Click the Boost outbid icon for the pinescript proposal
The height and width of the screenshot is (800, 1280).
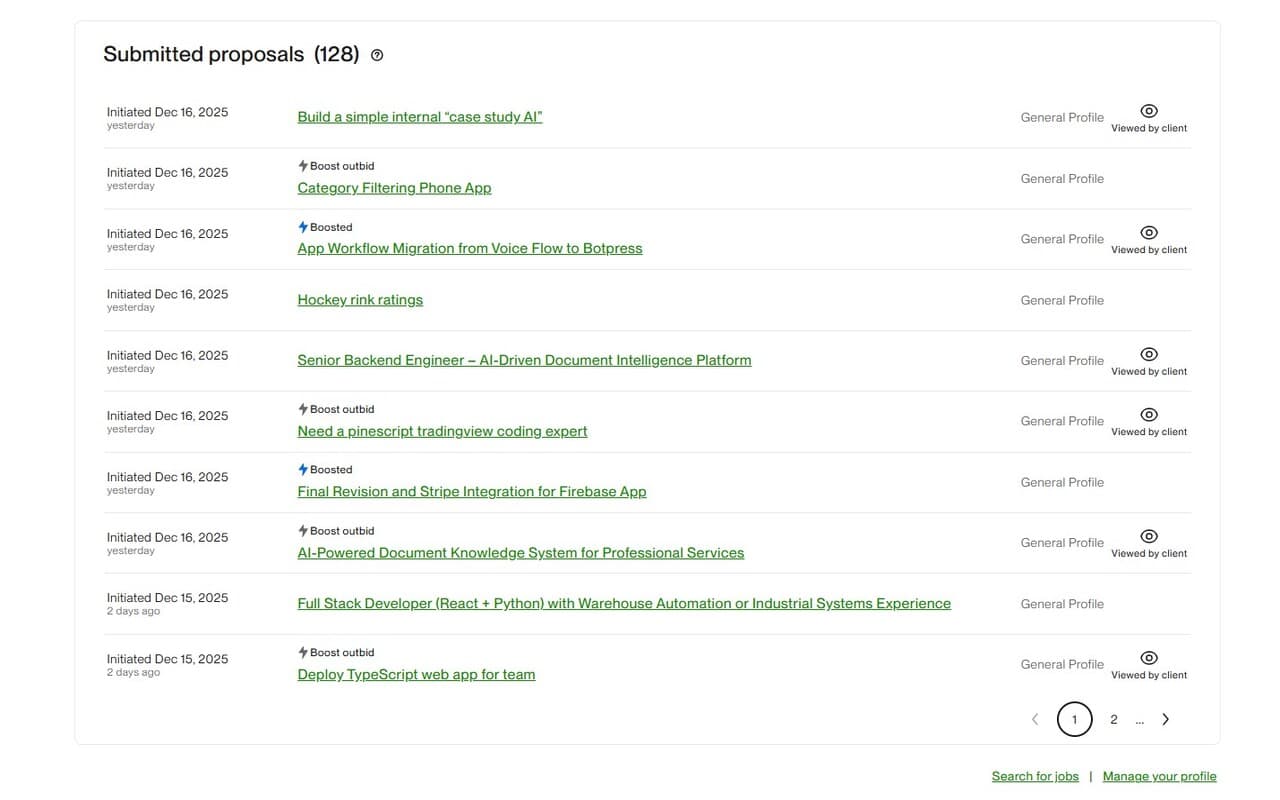pos(301,408)
